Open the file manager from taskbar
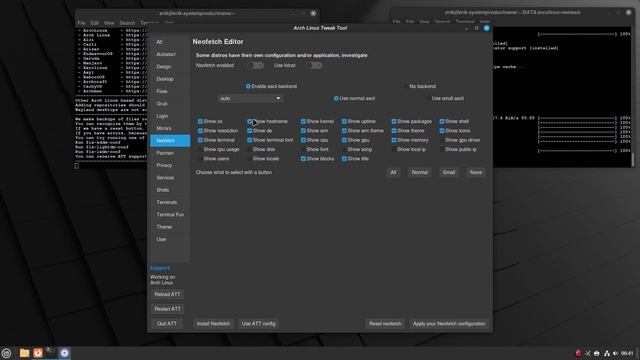 pyautogui.click(x=24, y=353)
